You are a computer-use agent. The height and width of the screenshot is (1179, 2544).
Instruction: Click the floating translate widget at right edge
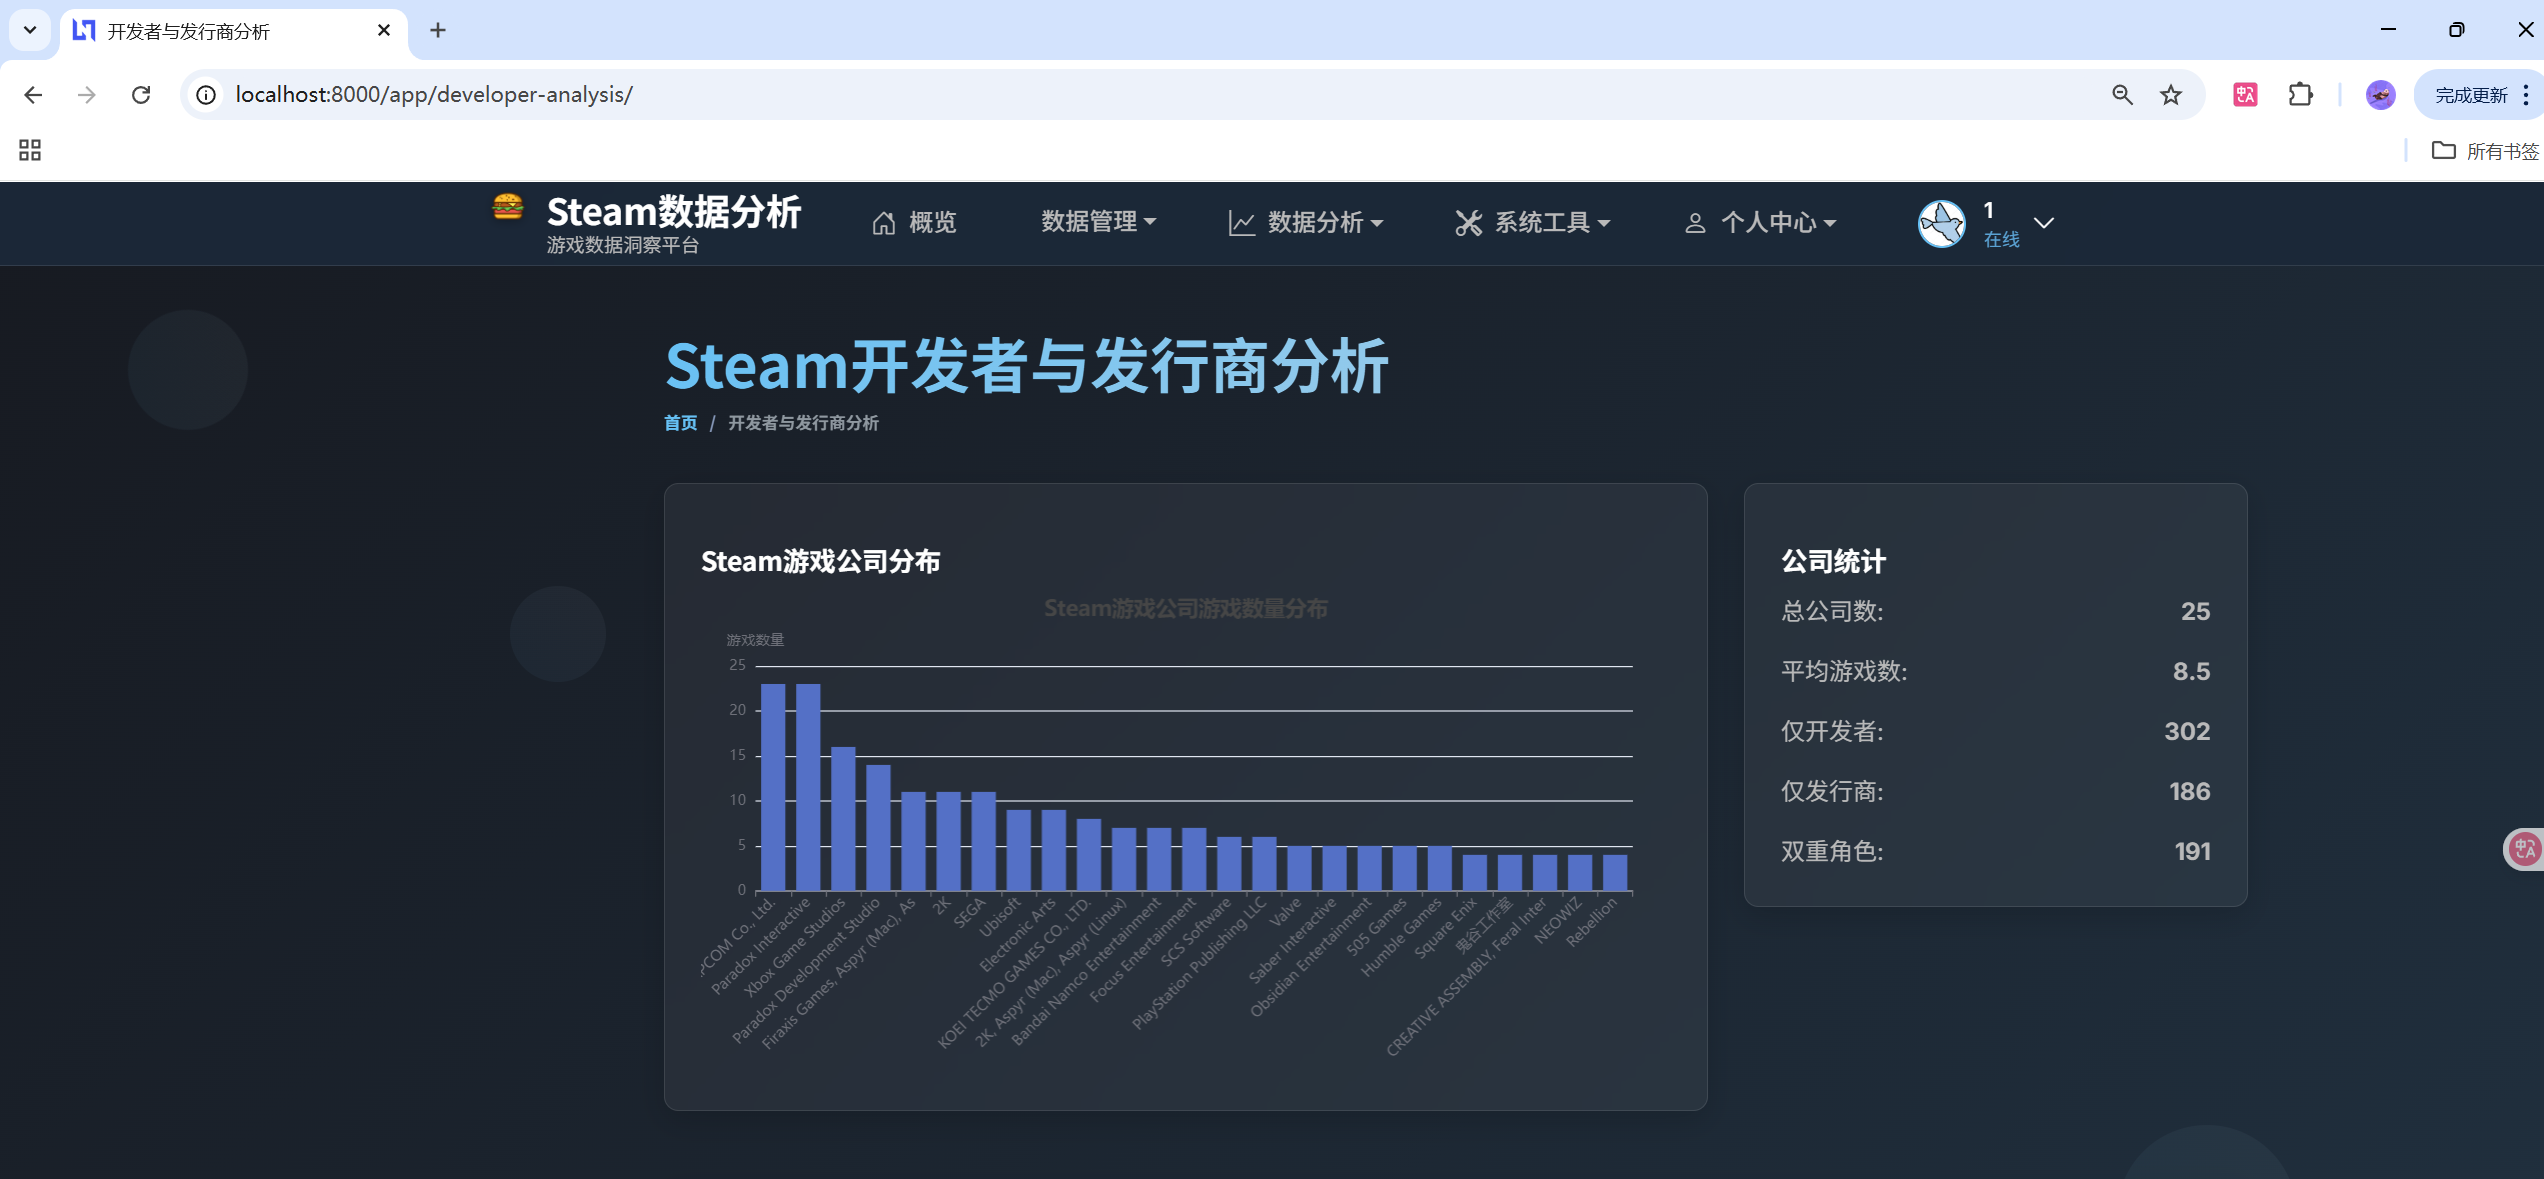(2524, 850)
